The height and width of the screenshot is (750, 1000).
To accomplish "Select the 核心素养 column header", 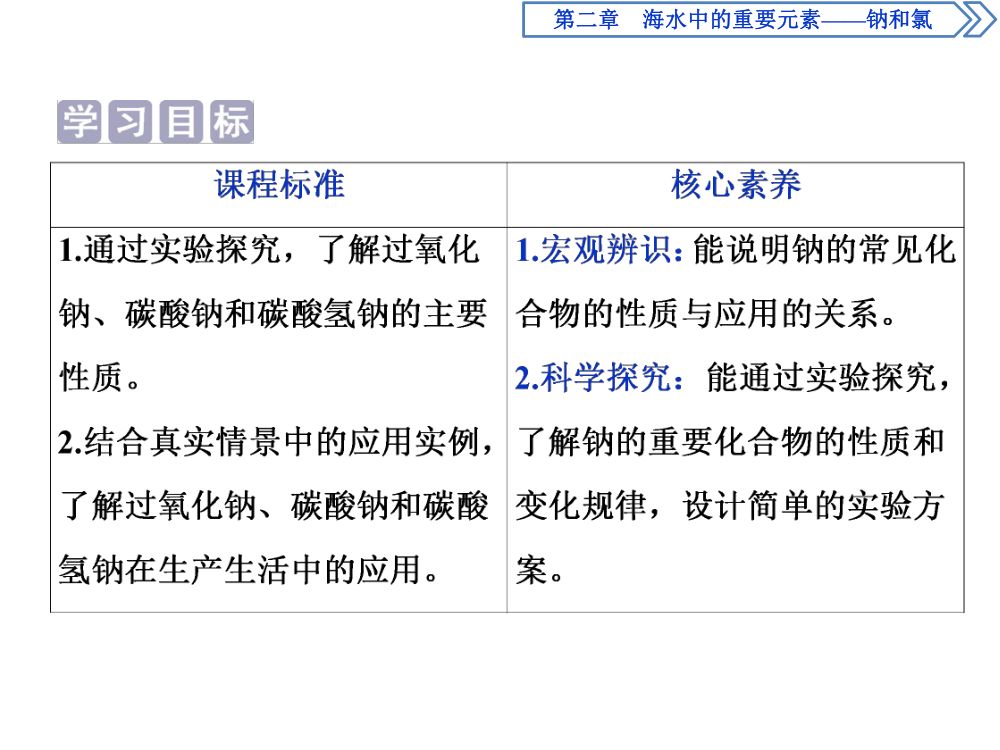I will [x=736, y=185].
